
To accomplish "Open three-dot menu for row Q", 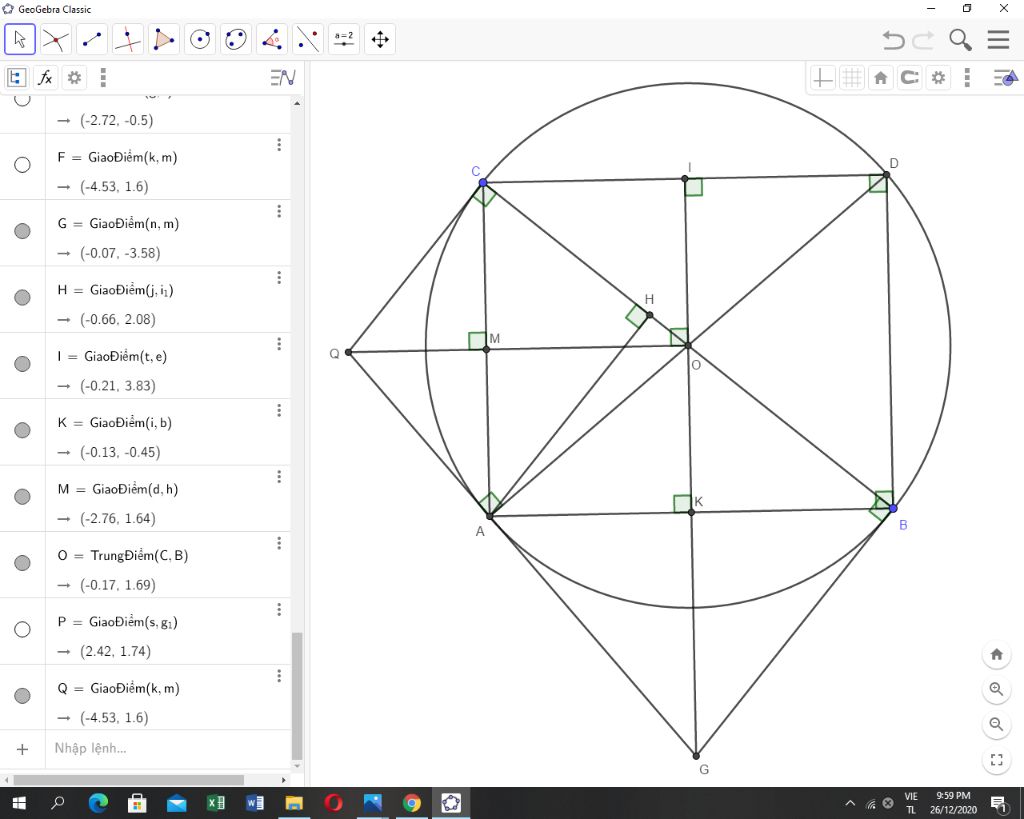I will (x=279, y=676).
